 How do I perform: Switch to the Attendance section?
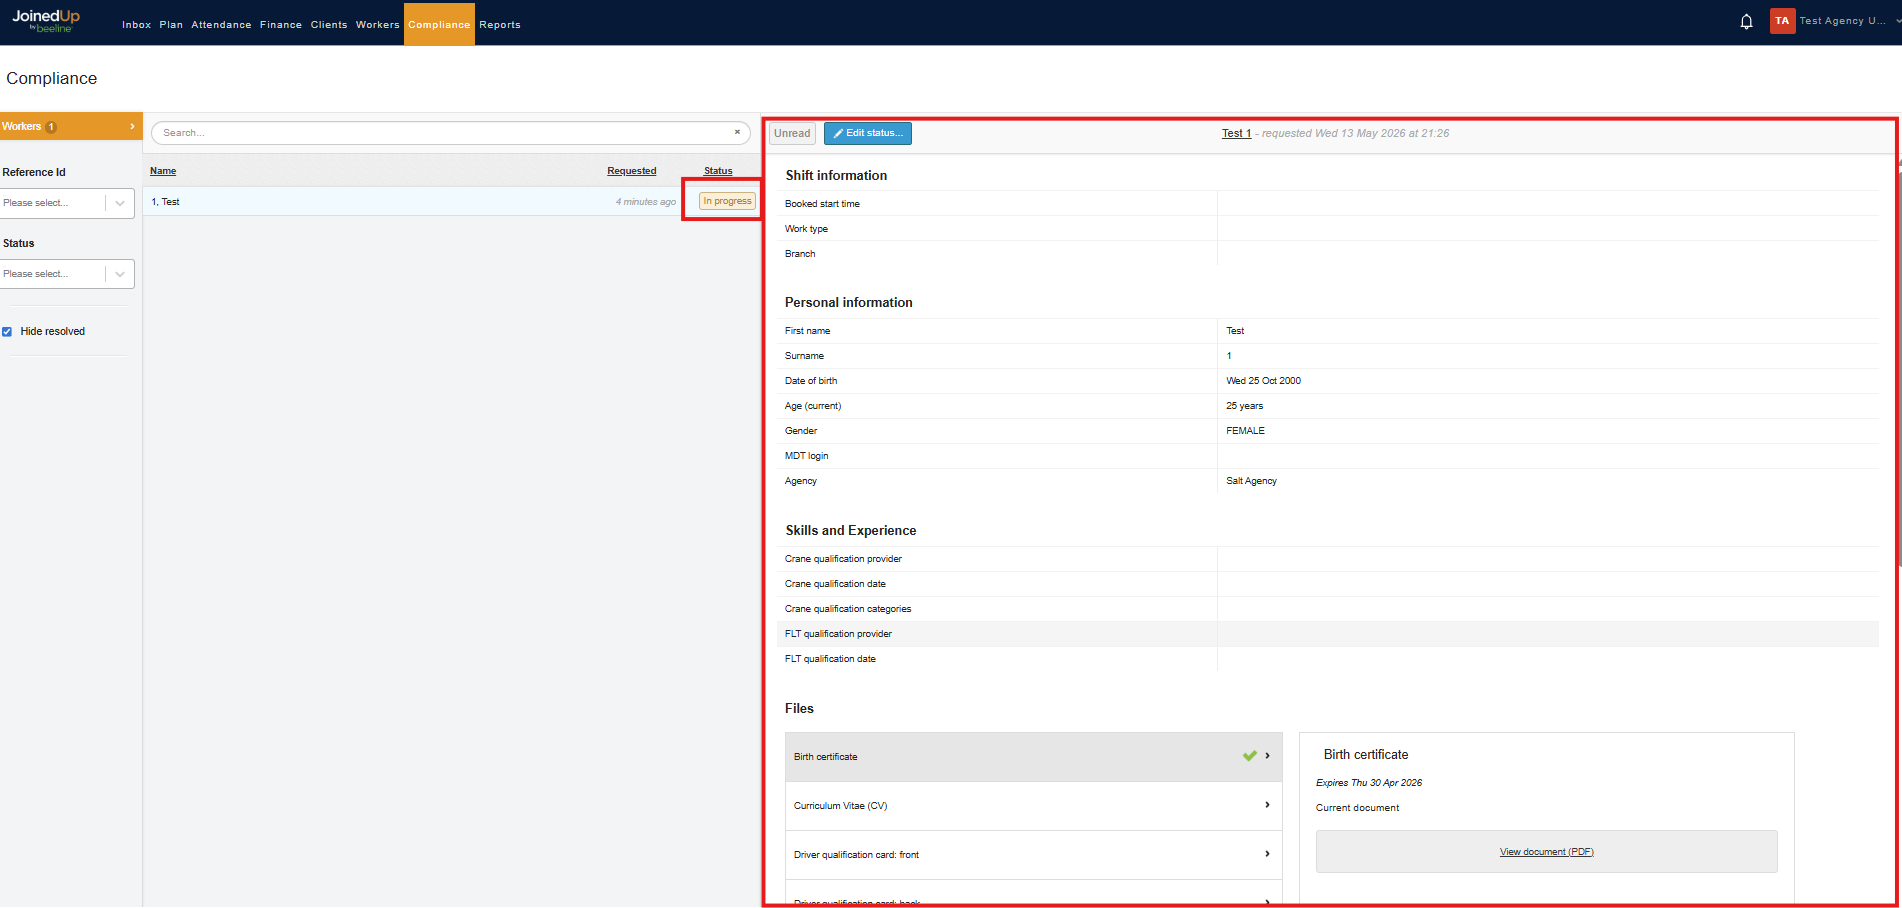click(221, 25)
